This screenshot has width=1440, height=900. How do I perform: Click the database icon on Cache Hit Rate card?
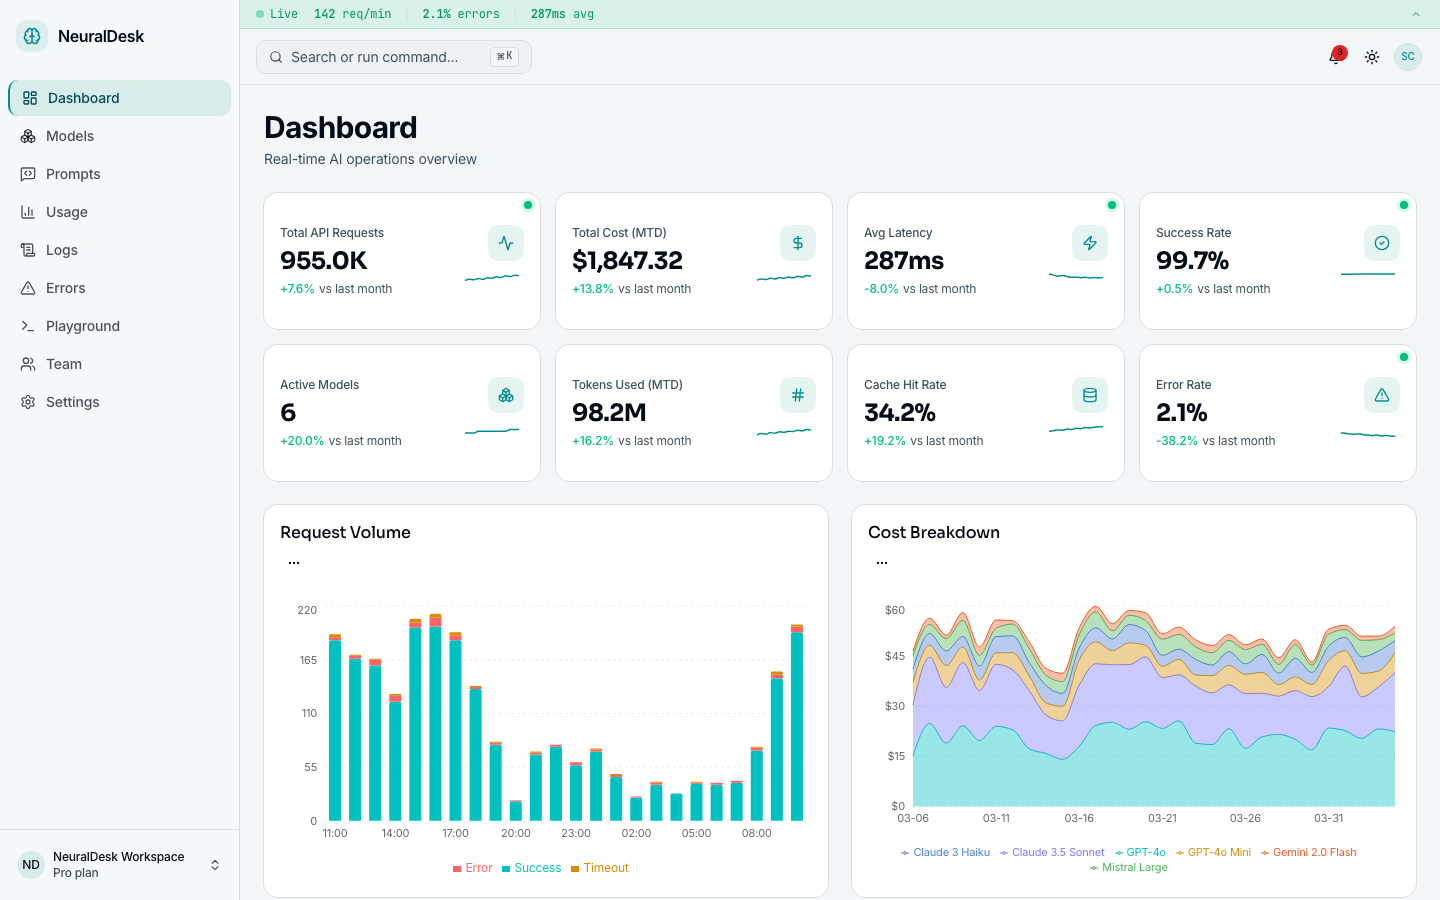coord(1090,395)
